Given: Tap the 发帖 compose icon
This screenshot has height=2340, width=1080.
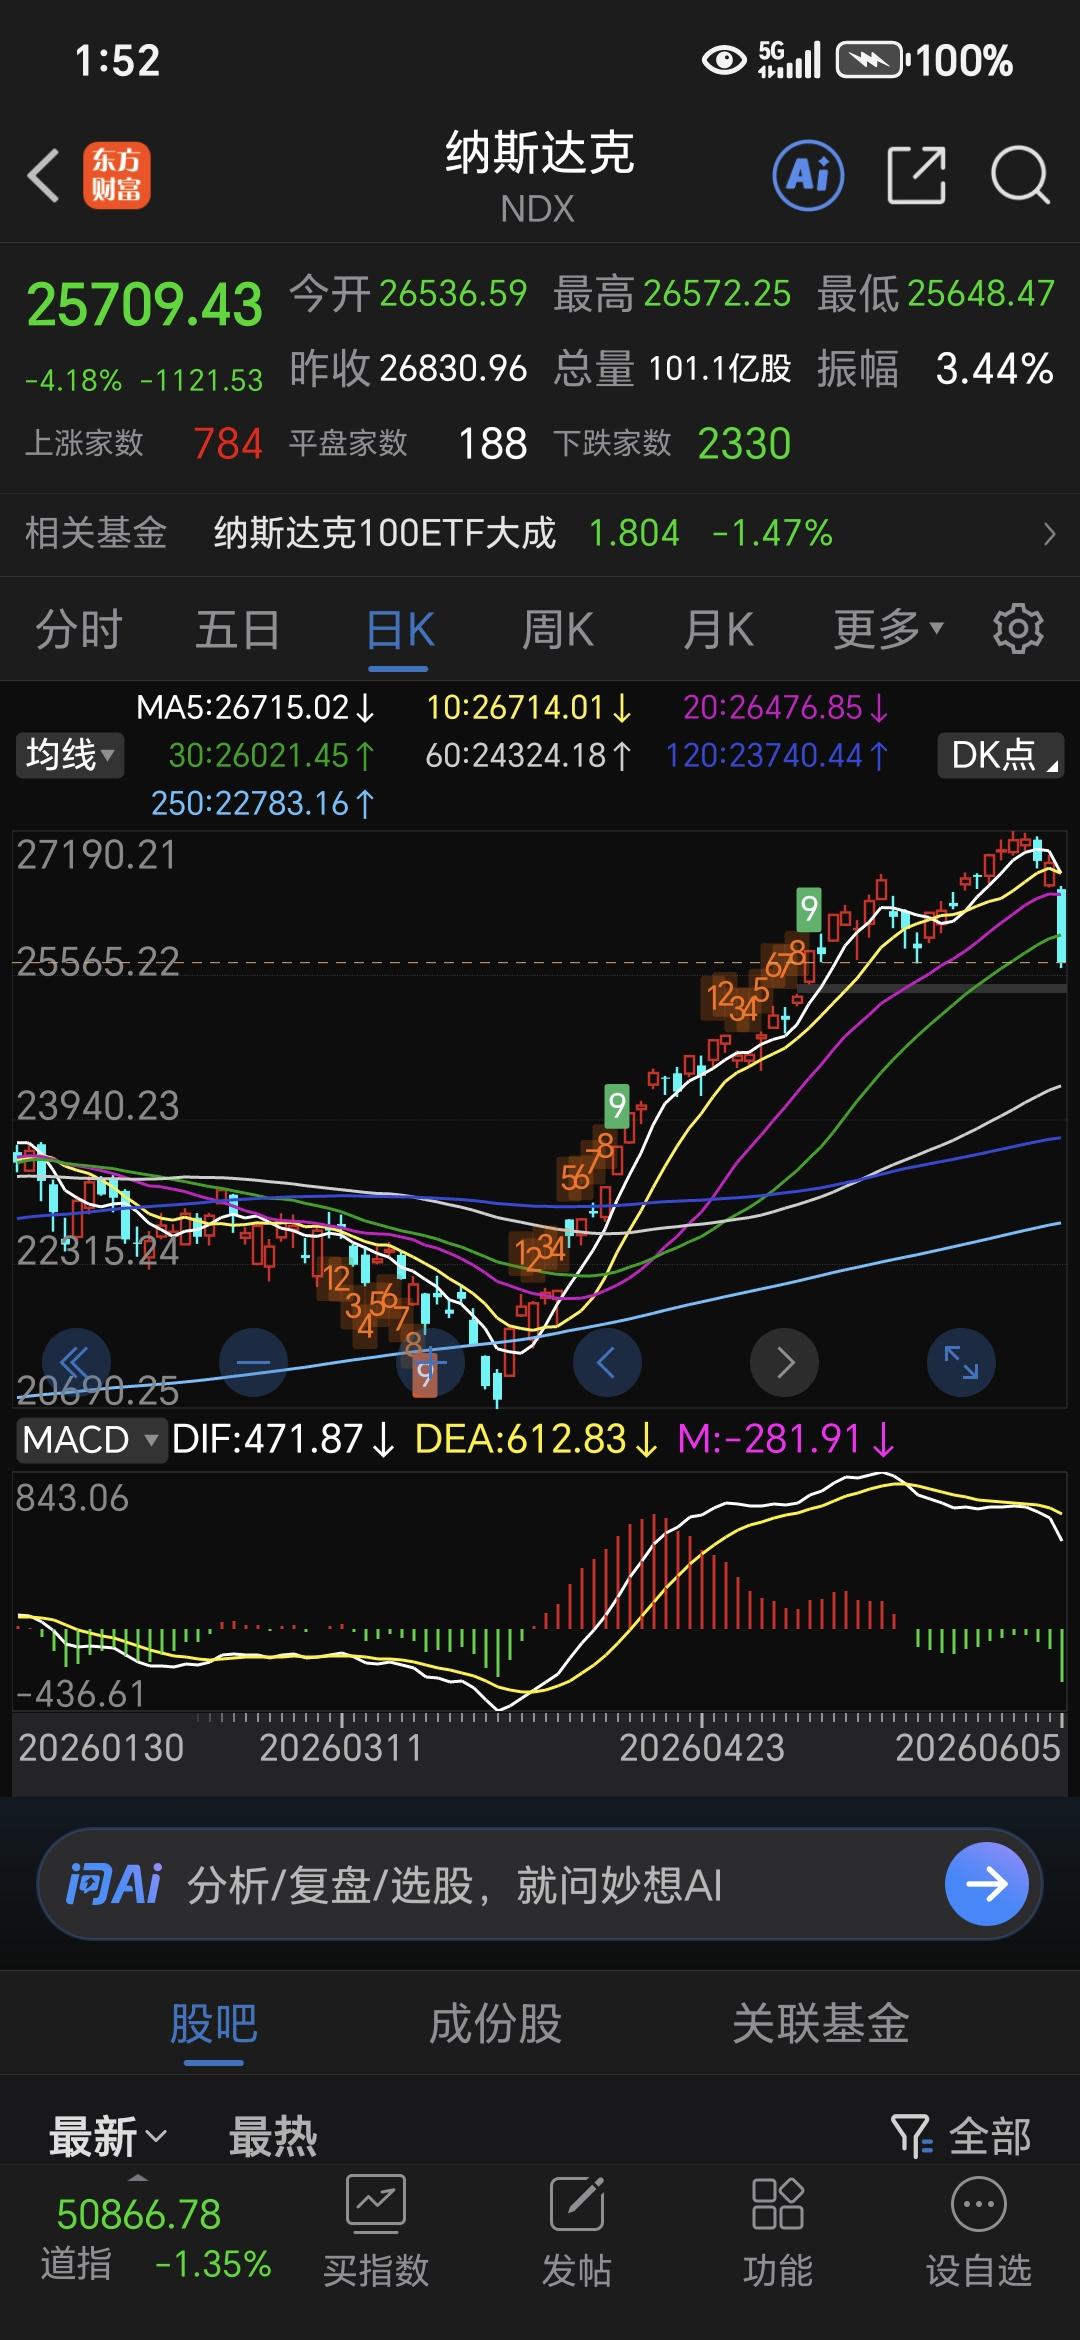Looking at the screenshot, I should tap(577, 2202).
